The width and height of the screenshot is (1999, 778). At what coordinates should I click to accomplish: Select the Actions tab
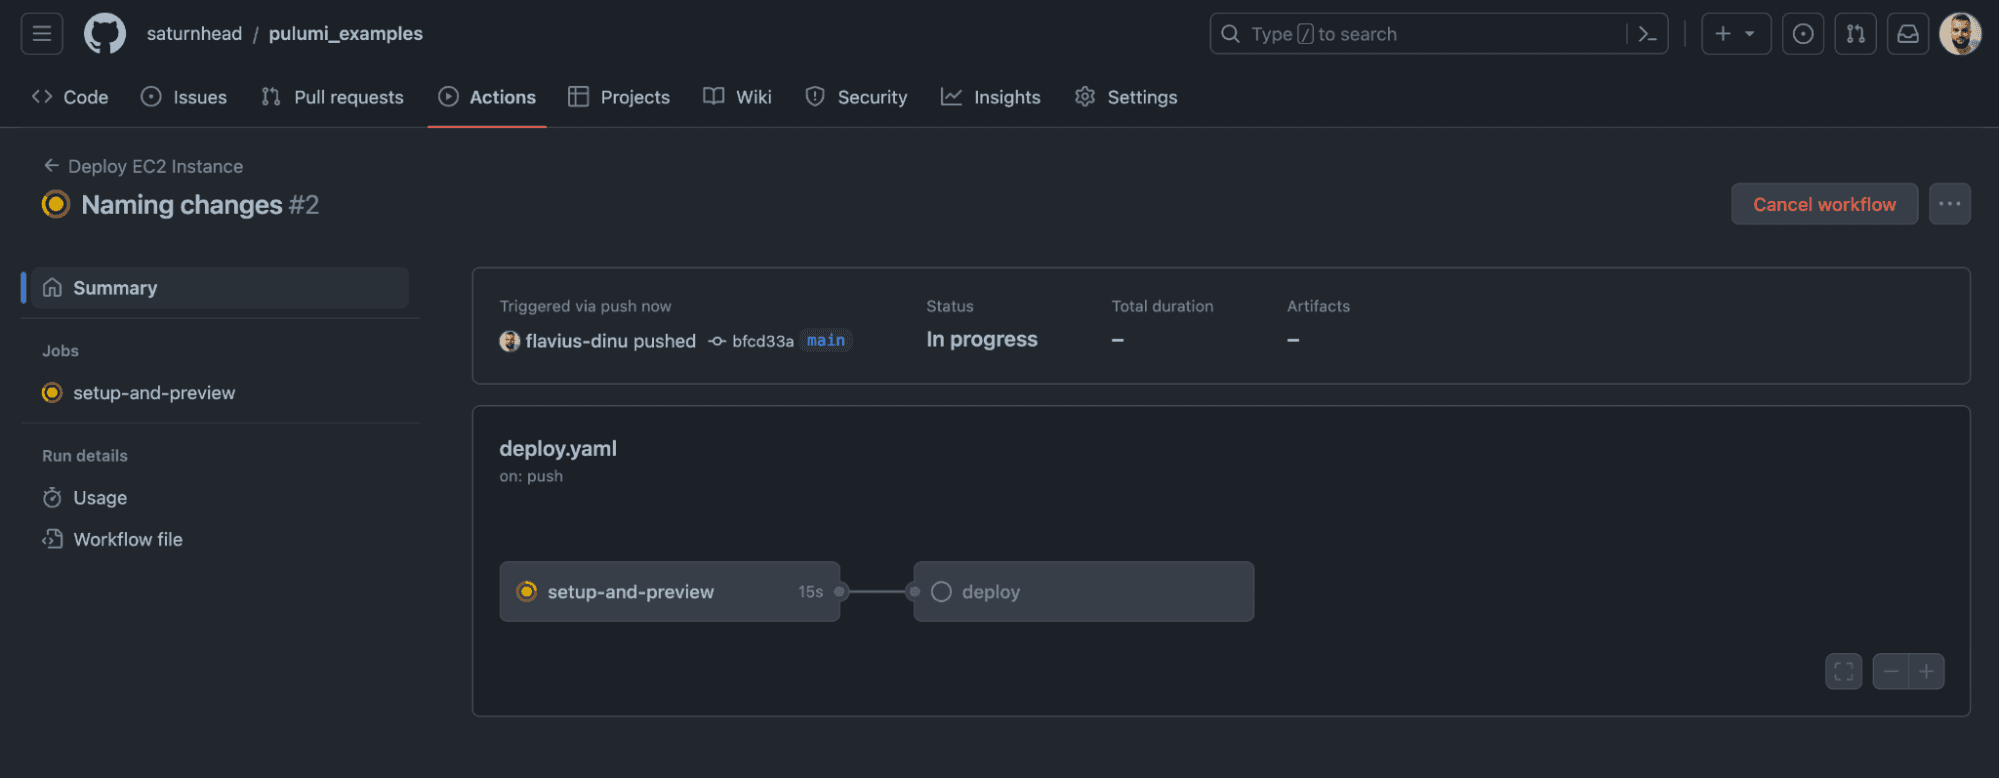pyautogui.click(x=487, y=97)
